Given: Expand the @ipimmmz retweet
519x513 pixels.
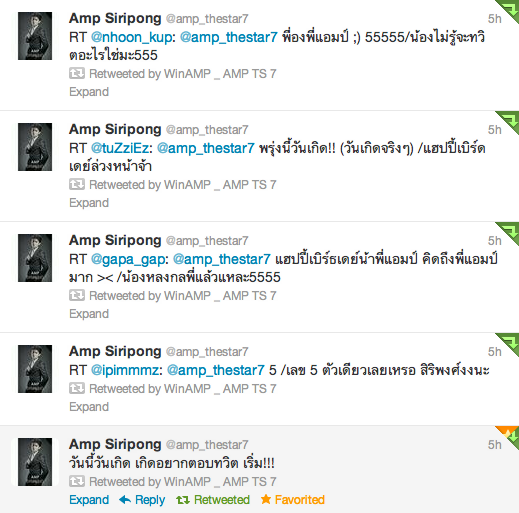Looking at the screenshot, I should (89, 407).
